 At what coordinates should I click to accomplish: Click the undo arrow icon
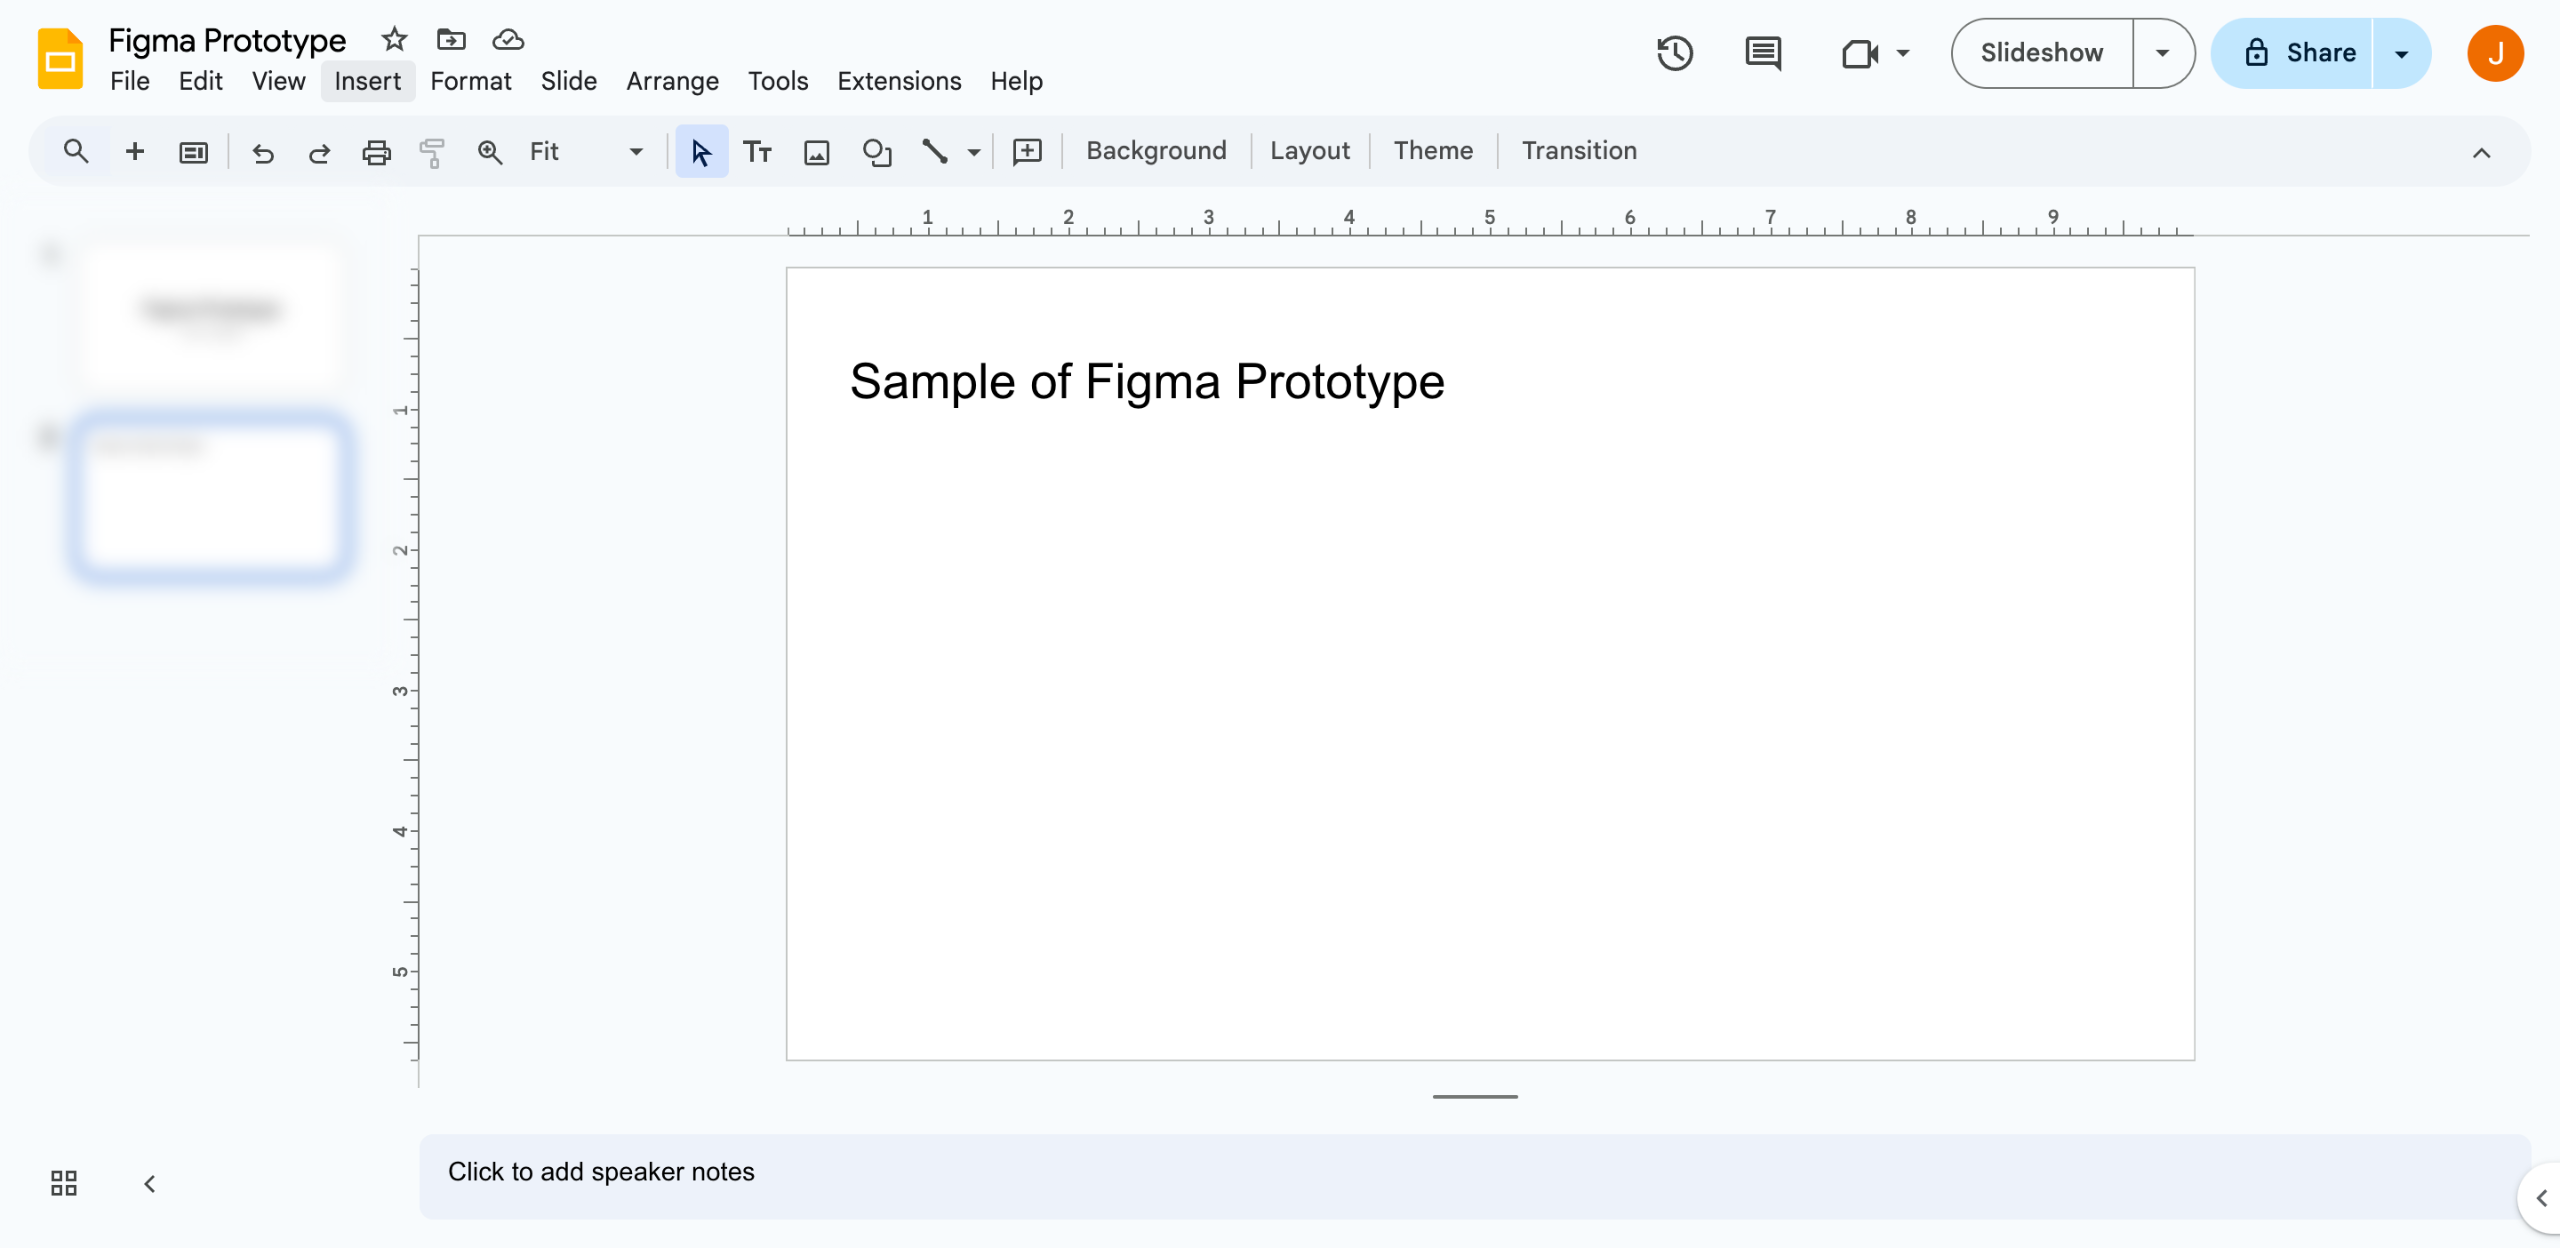[x=263, y=152]
